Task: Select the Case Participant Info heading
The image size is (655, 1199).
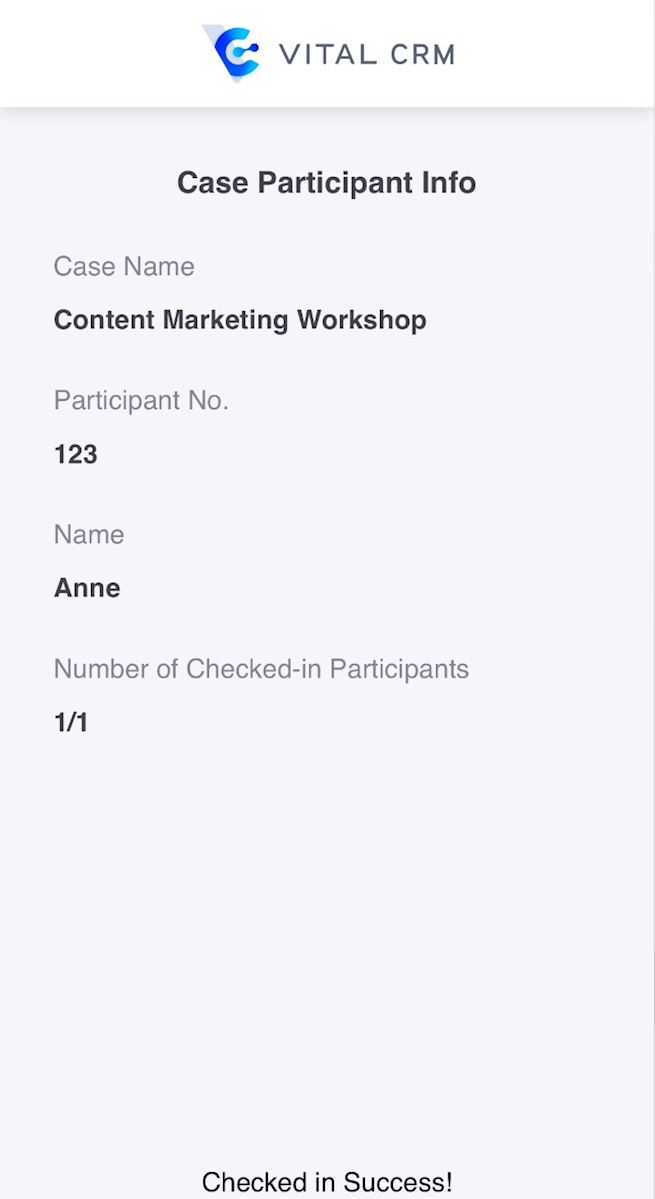Action: tap(326, 183)
